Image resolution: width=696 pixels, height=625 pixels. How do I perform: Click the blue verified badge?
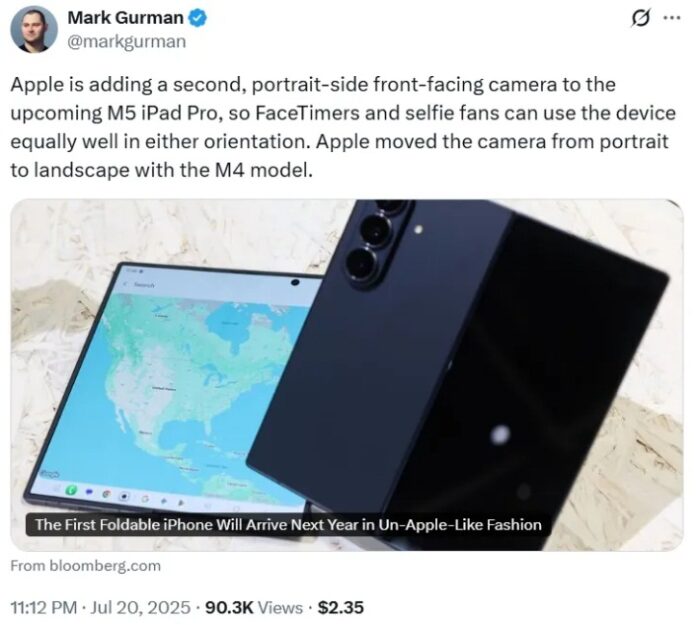click(197, 18)
